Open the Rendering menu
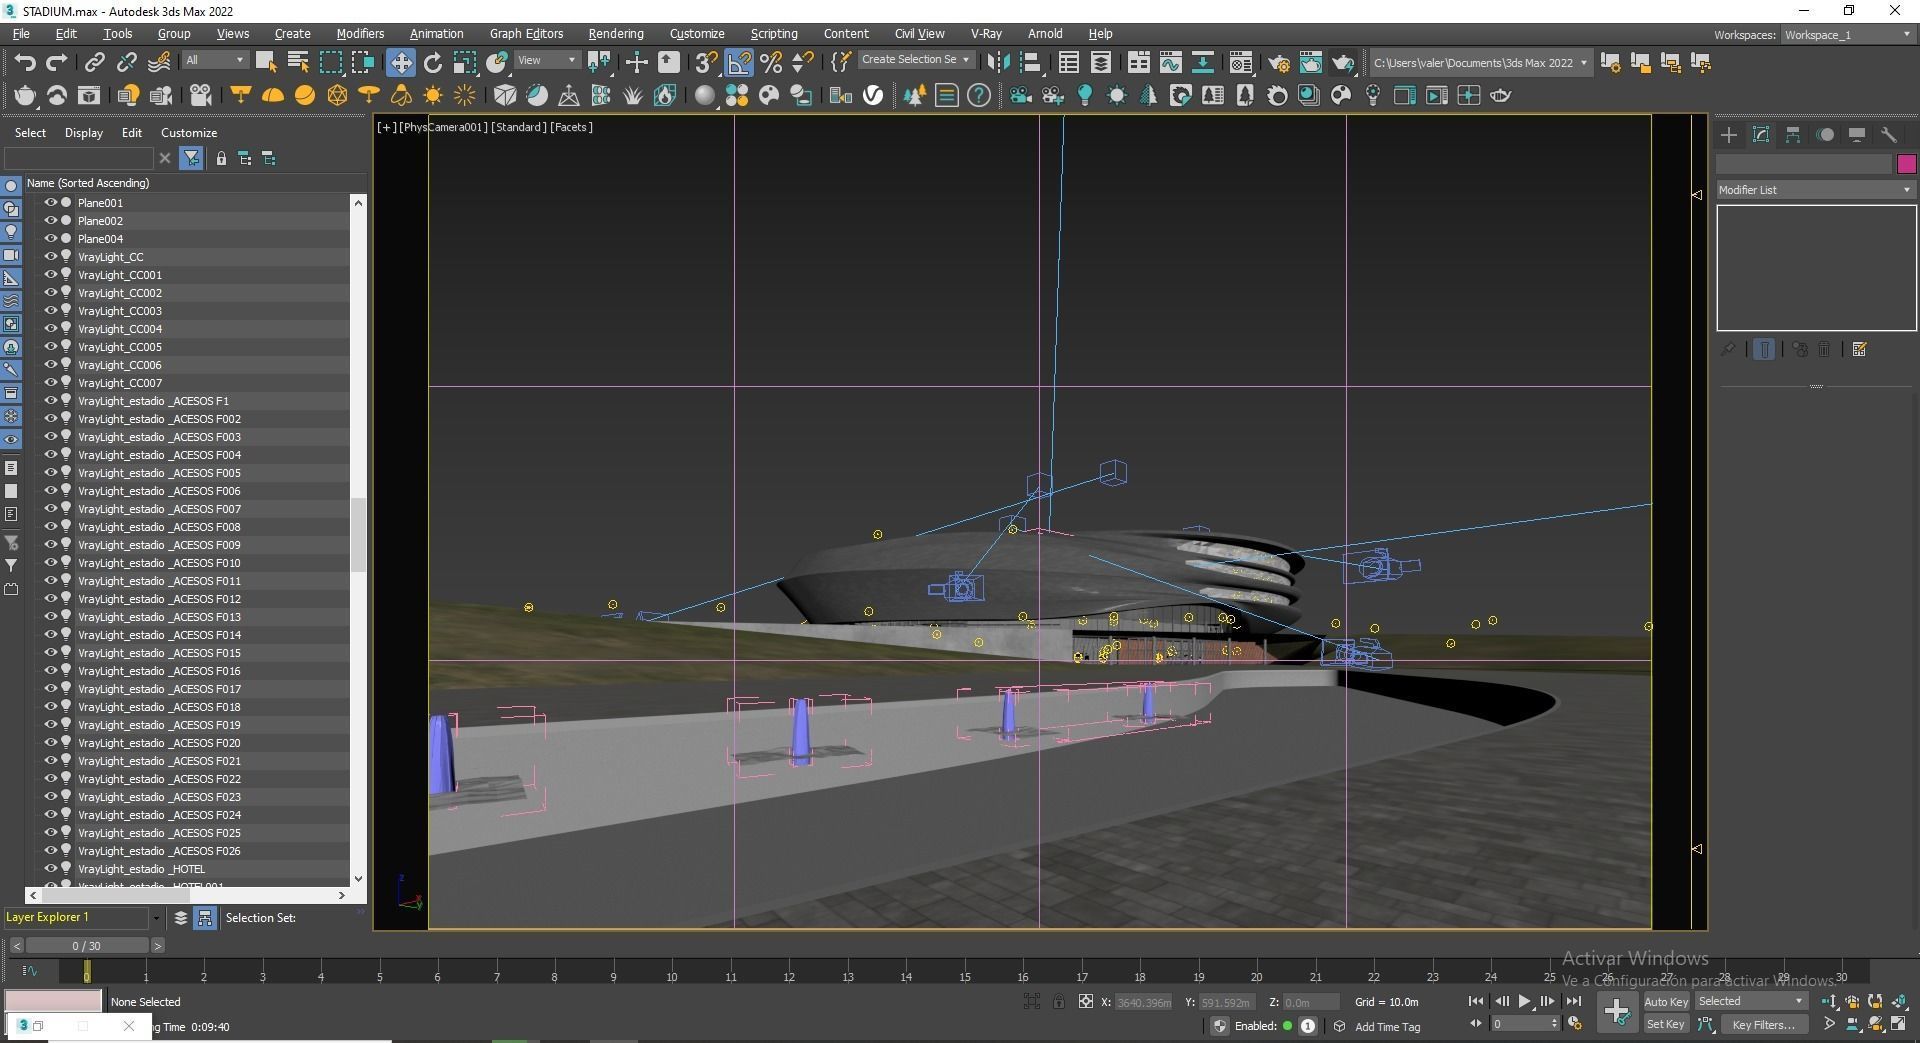This screenshot has width=1920, height=1043. 615,33
